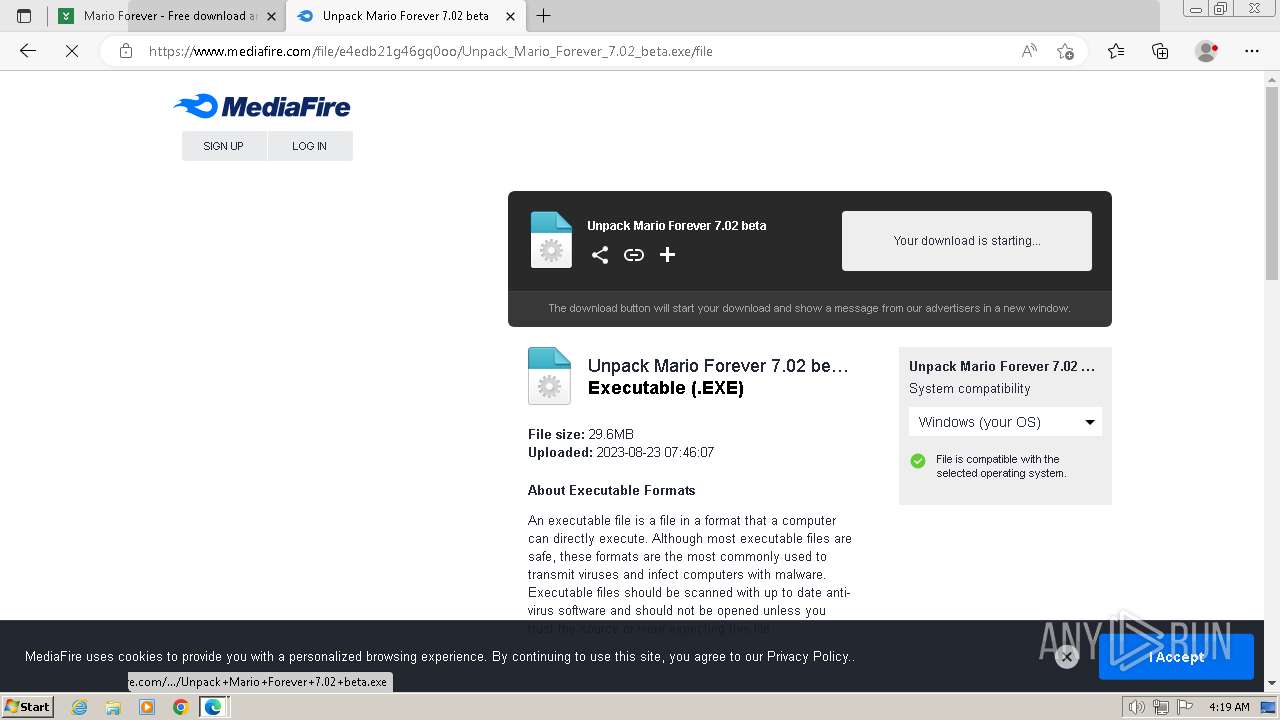Add page to favorites star icon
Screen dimensions: 1280x720
pyautogui.click(x=1065, y=51)
